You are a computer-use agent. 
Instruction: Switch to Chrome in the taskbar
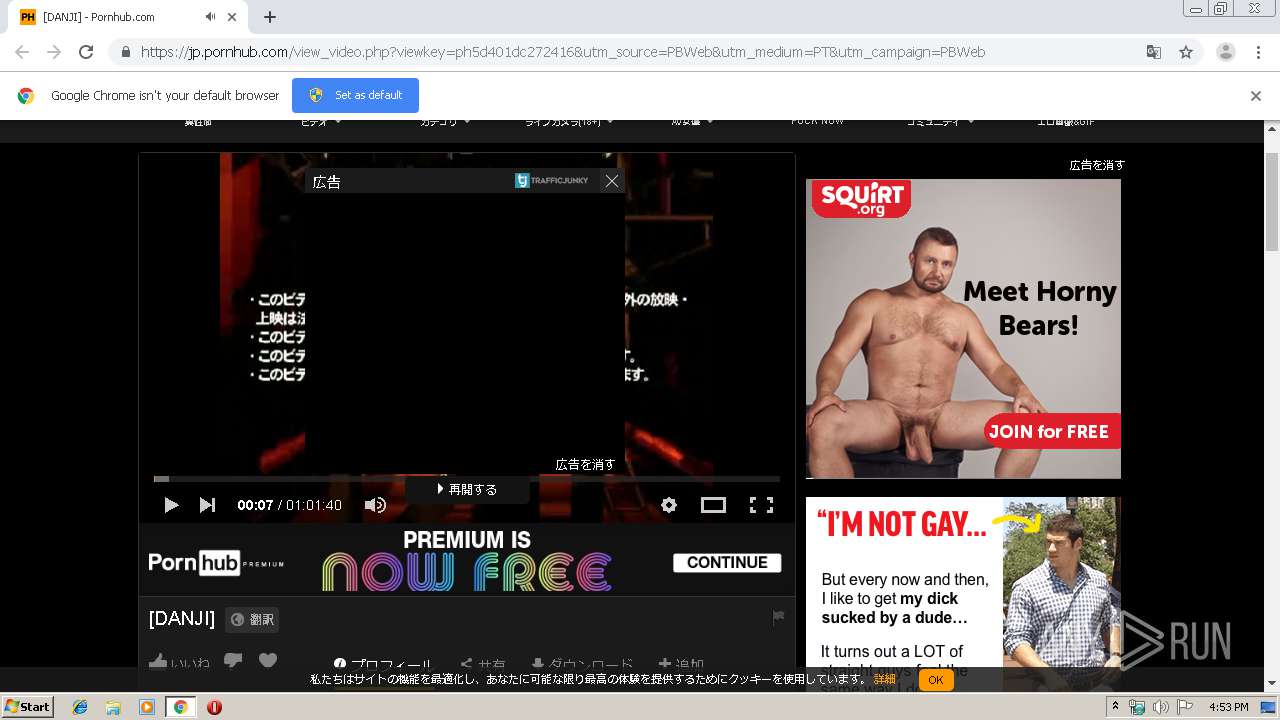pyautogui.click(x=181, y=707)
